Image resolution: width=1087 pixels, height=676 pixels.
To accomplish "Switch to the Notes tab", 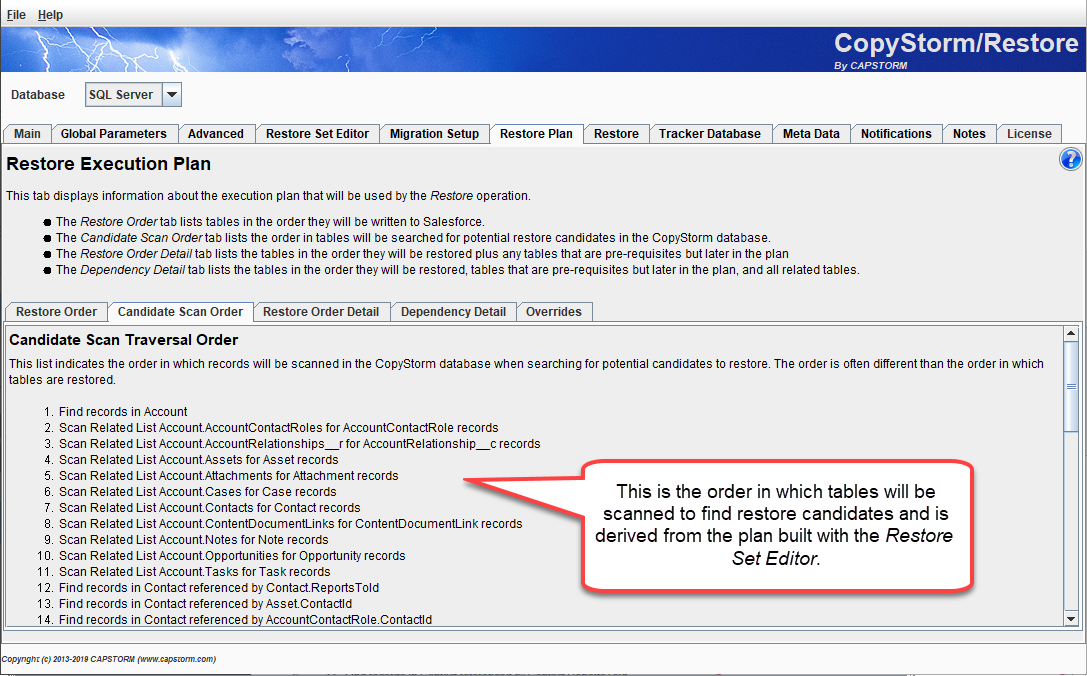I will point(969,134).
